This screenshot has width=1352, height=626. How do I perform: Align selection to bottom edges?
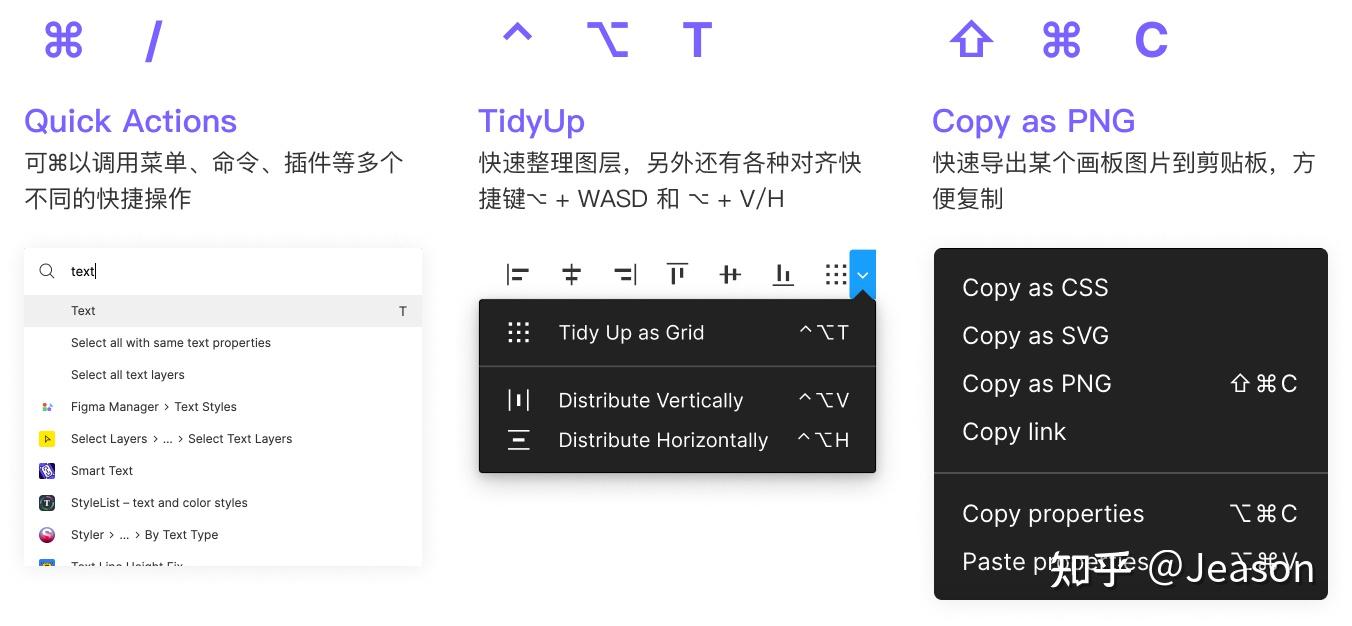click(783, 274)
